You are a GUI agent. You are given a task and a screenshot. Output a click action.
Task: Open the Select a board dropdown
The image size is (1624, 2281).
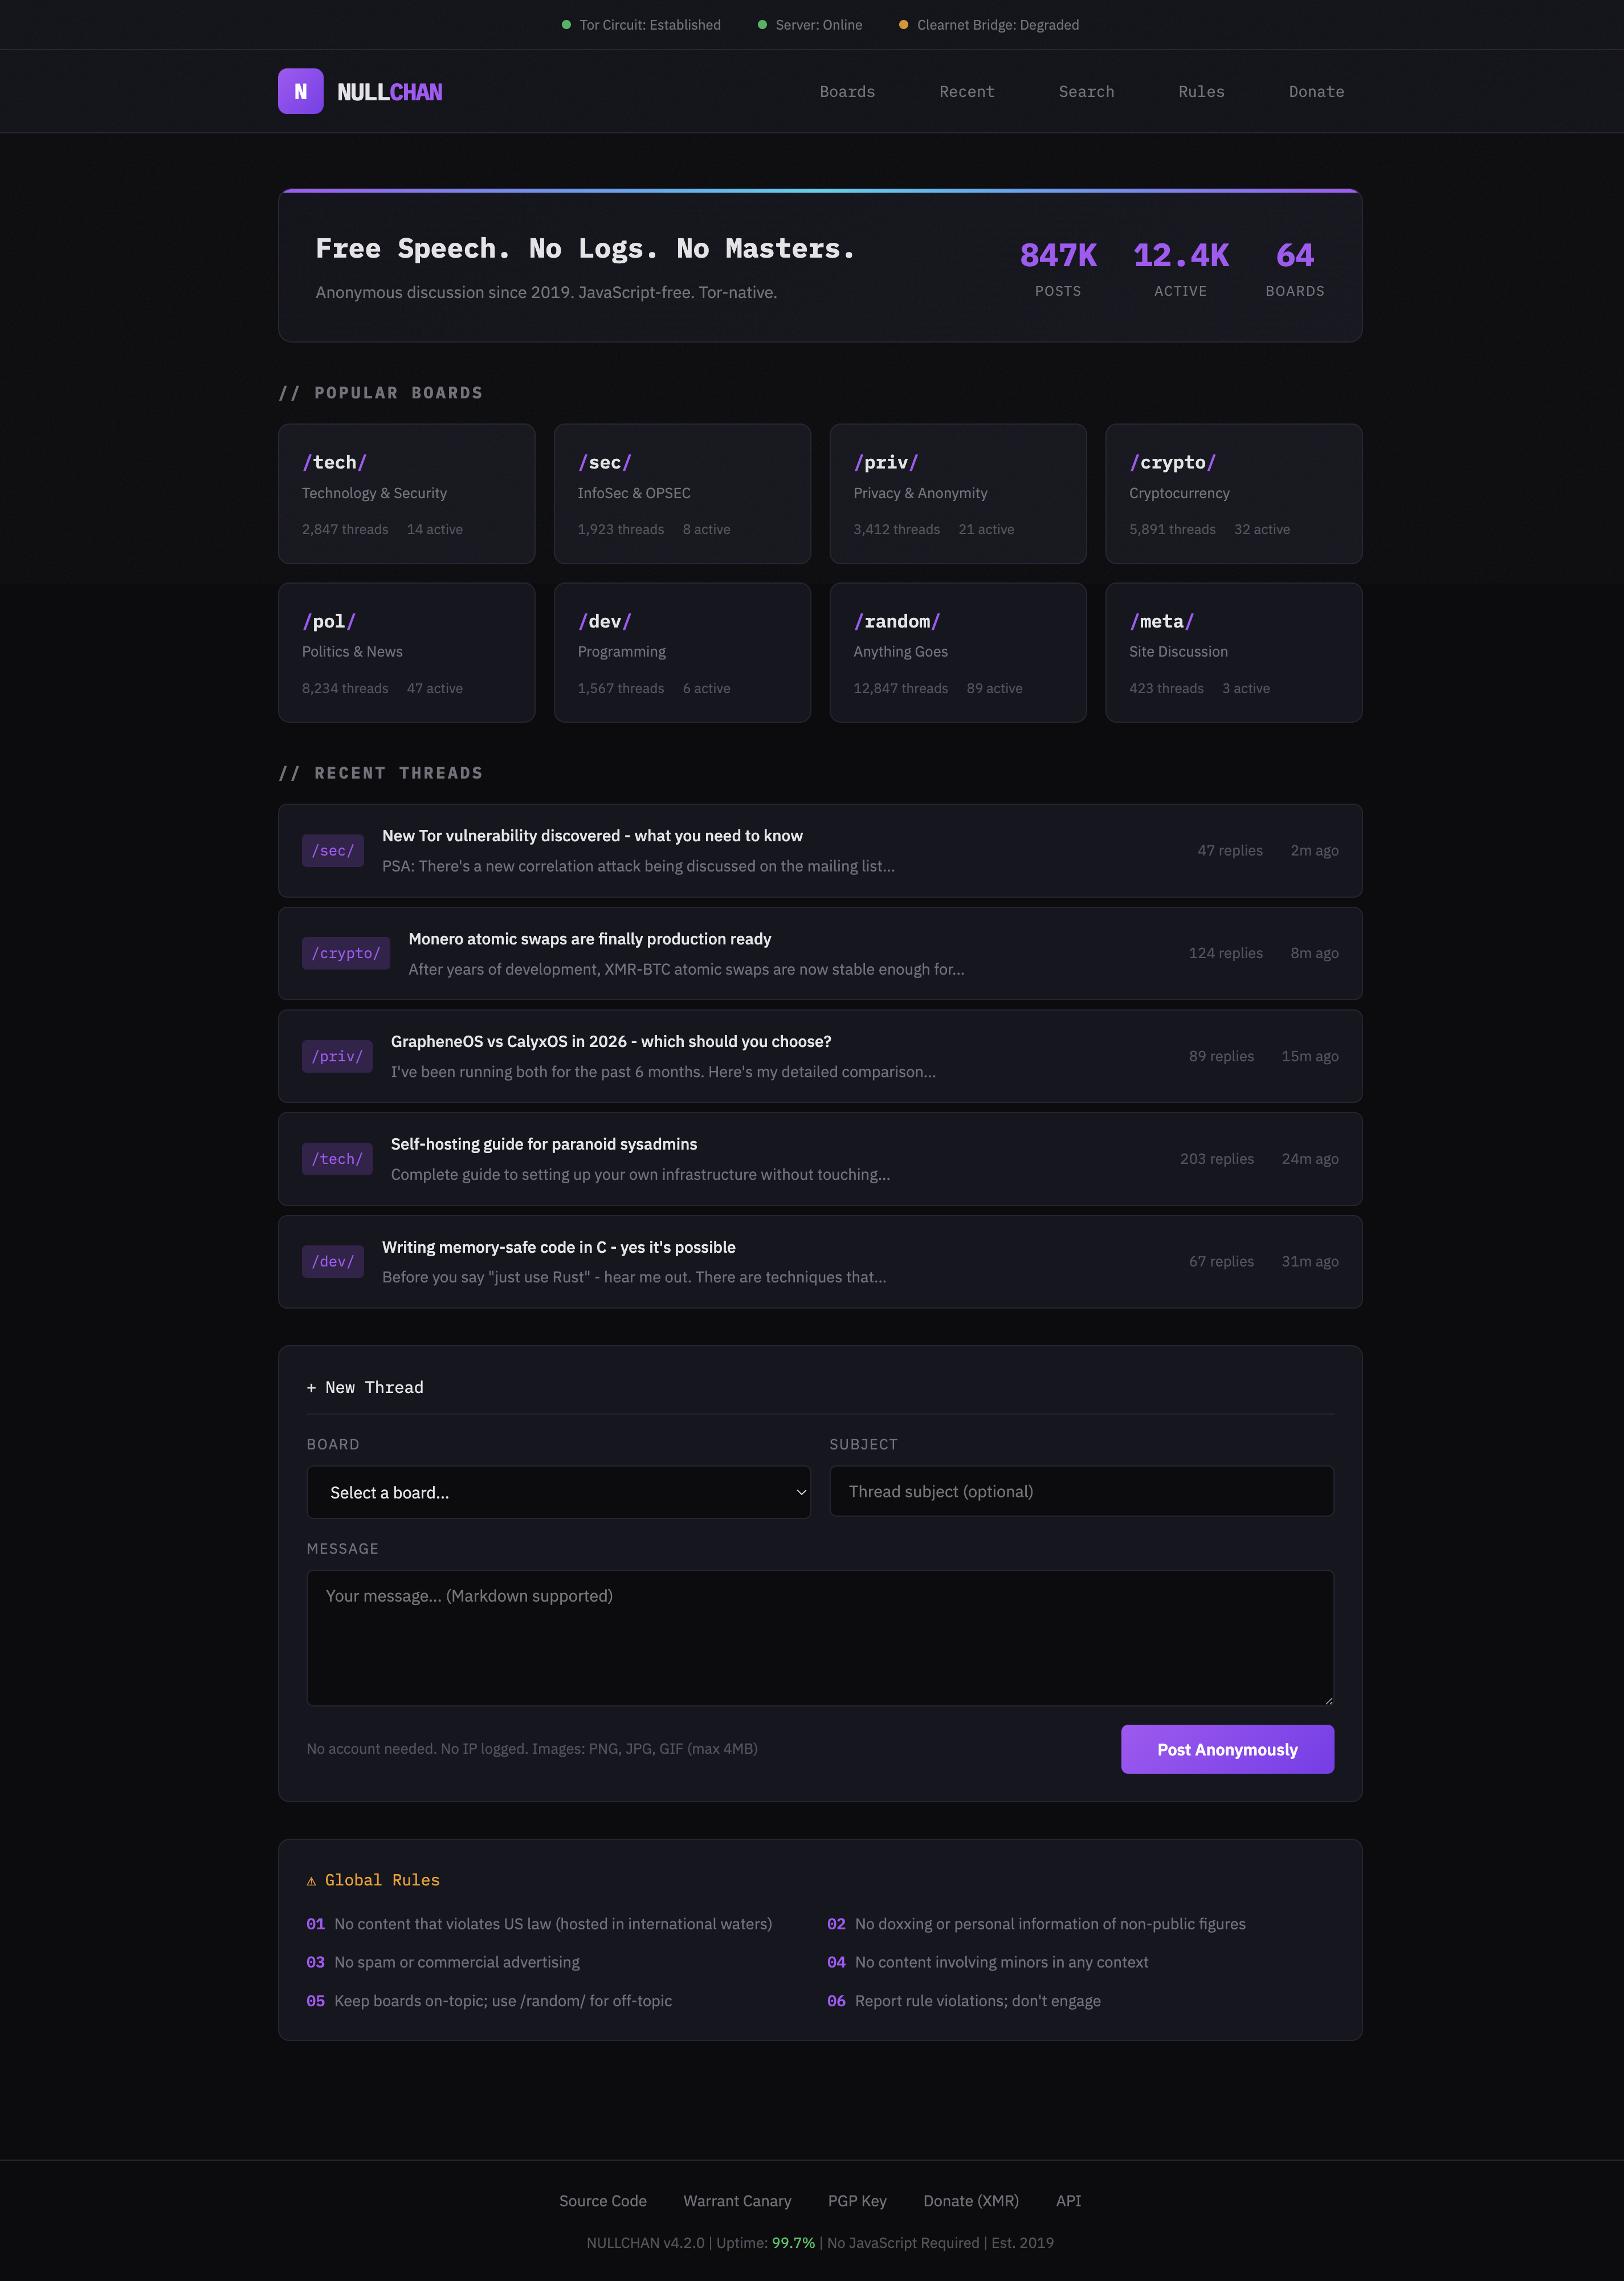tap(558, 1492)
